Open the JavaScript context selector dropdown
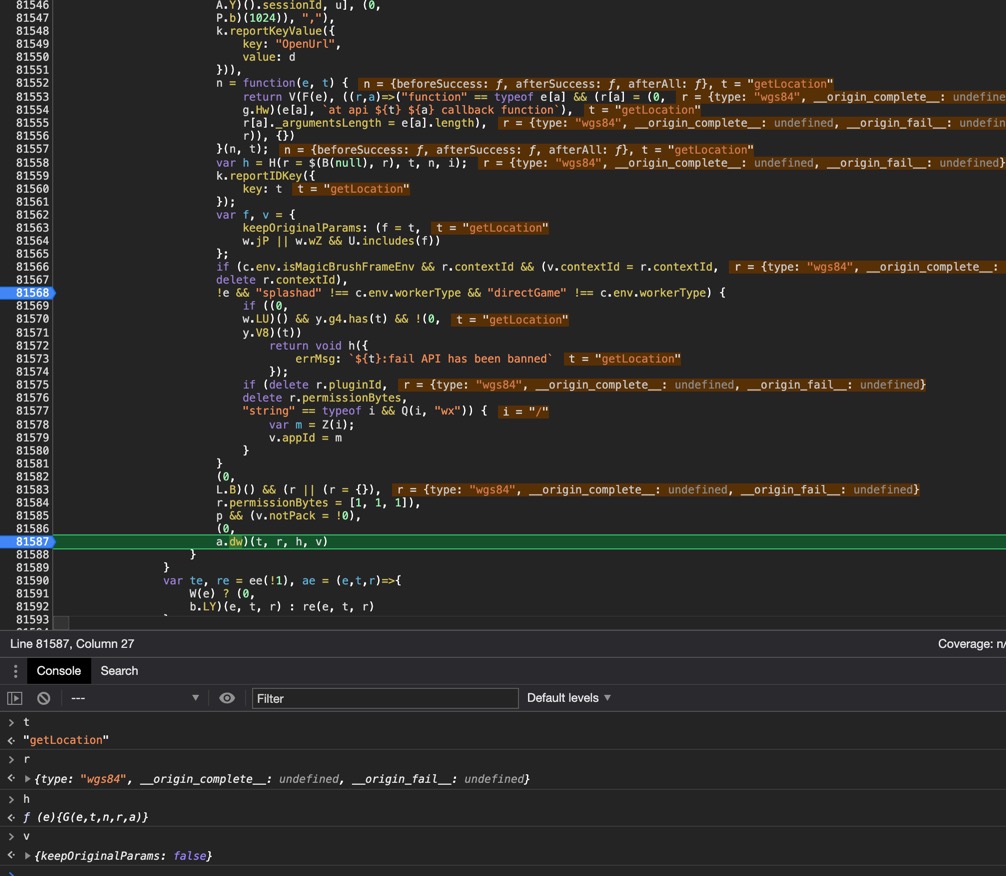This screenshot has height=876, width=1006. (x=134, y=698)
